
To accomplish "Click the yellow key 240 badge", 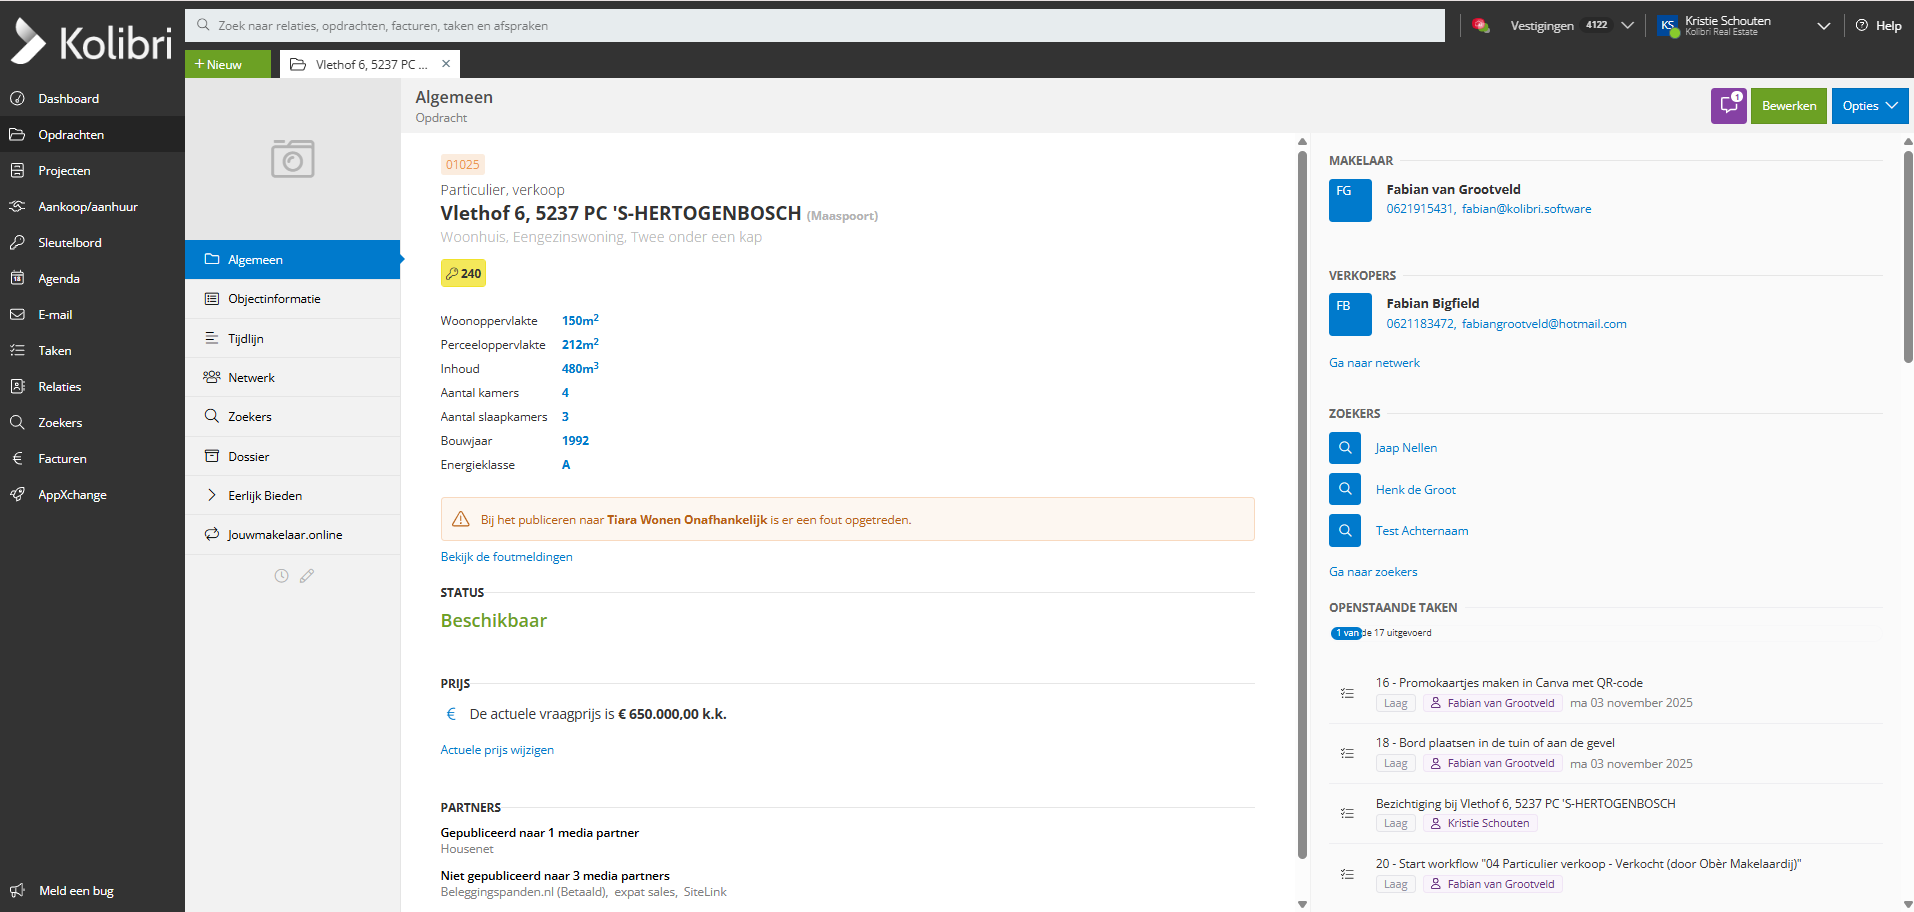I will point(463,273).
